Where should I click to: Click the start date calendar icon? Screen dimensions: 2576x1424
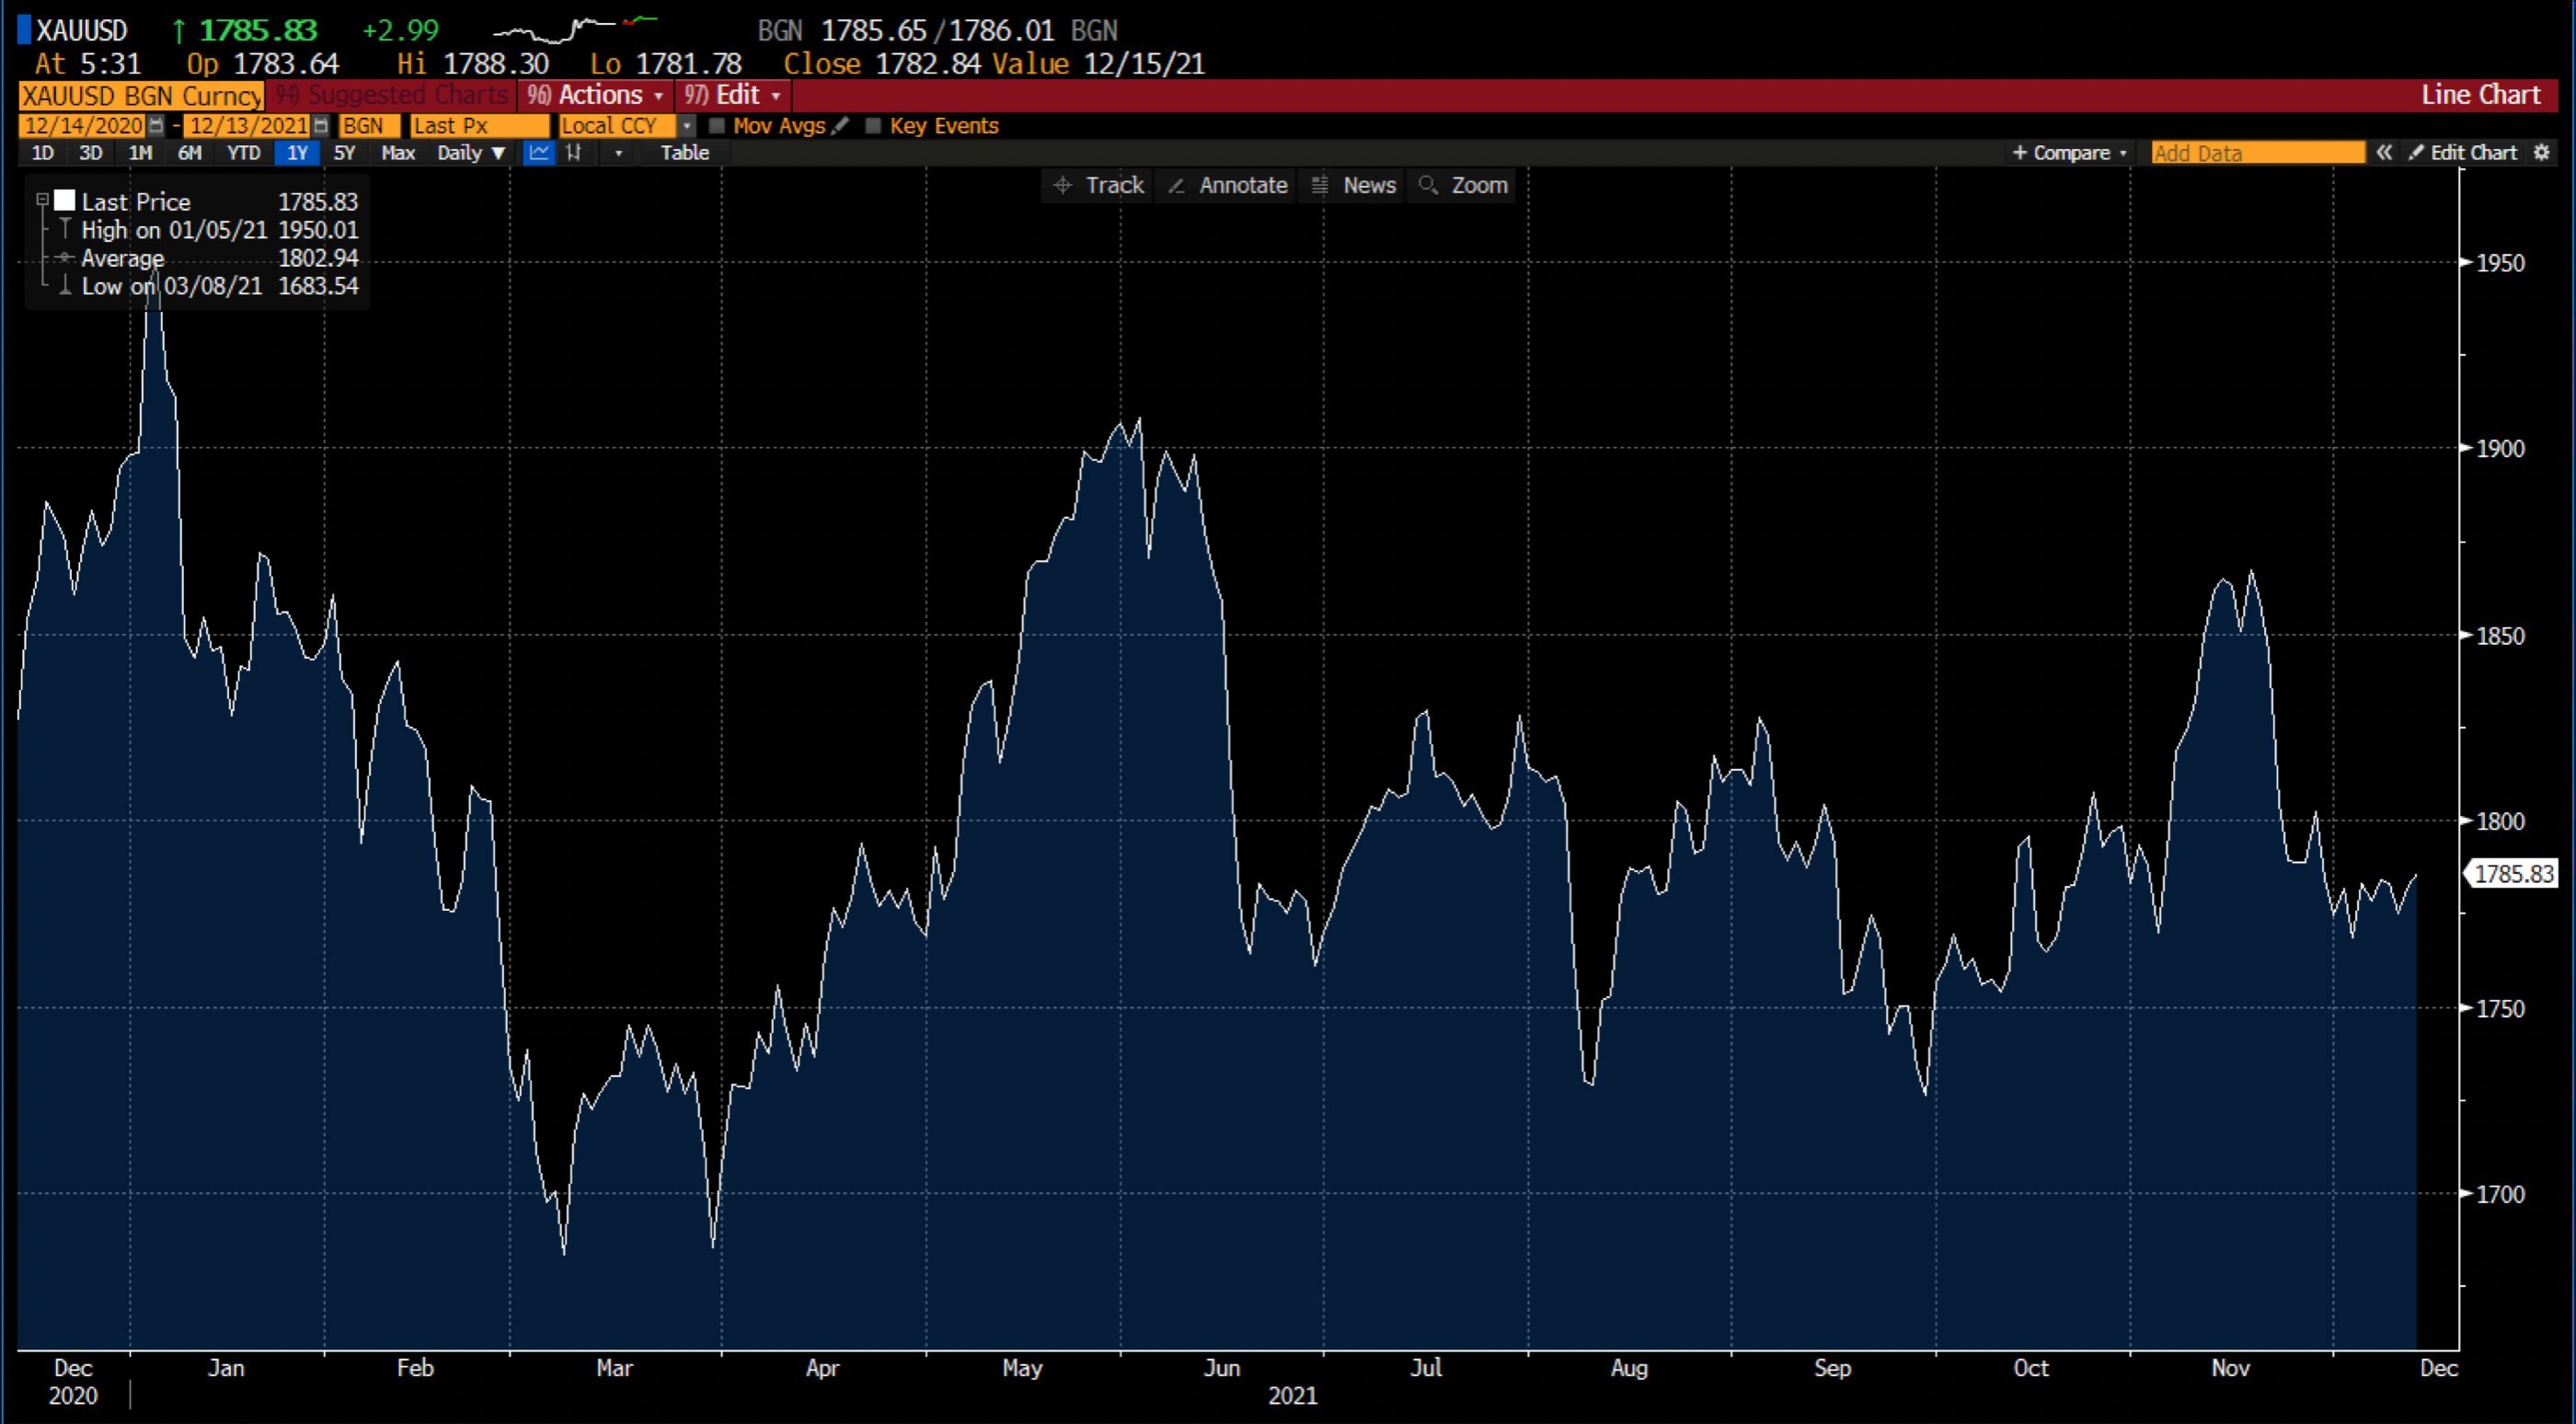coord(158,126)
